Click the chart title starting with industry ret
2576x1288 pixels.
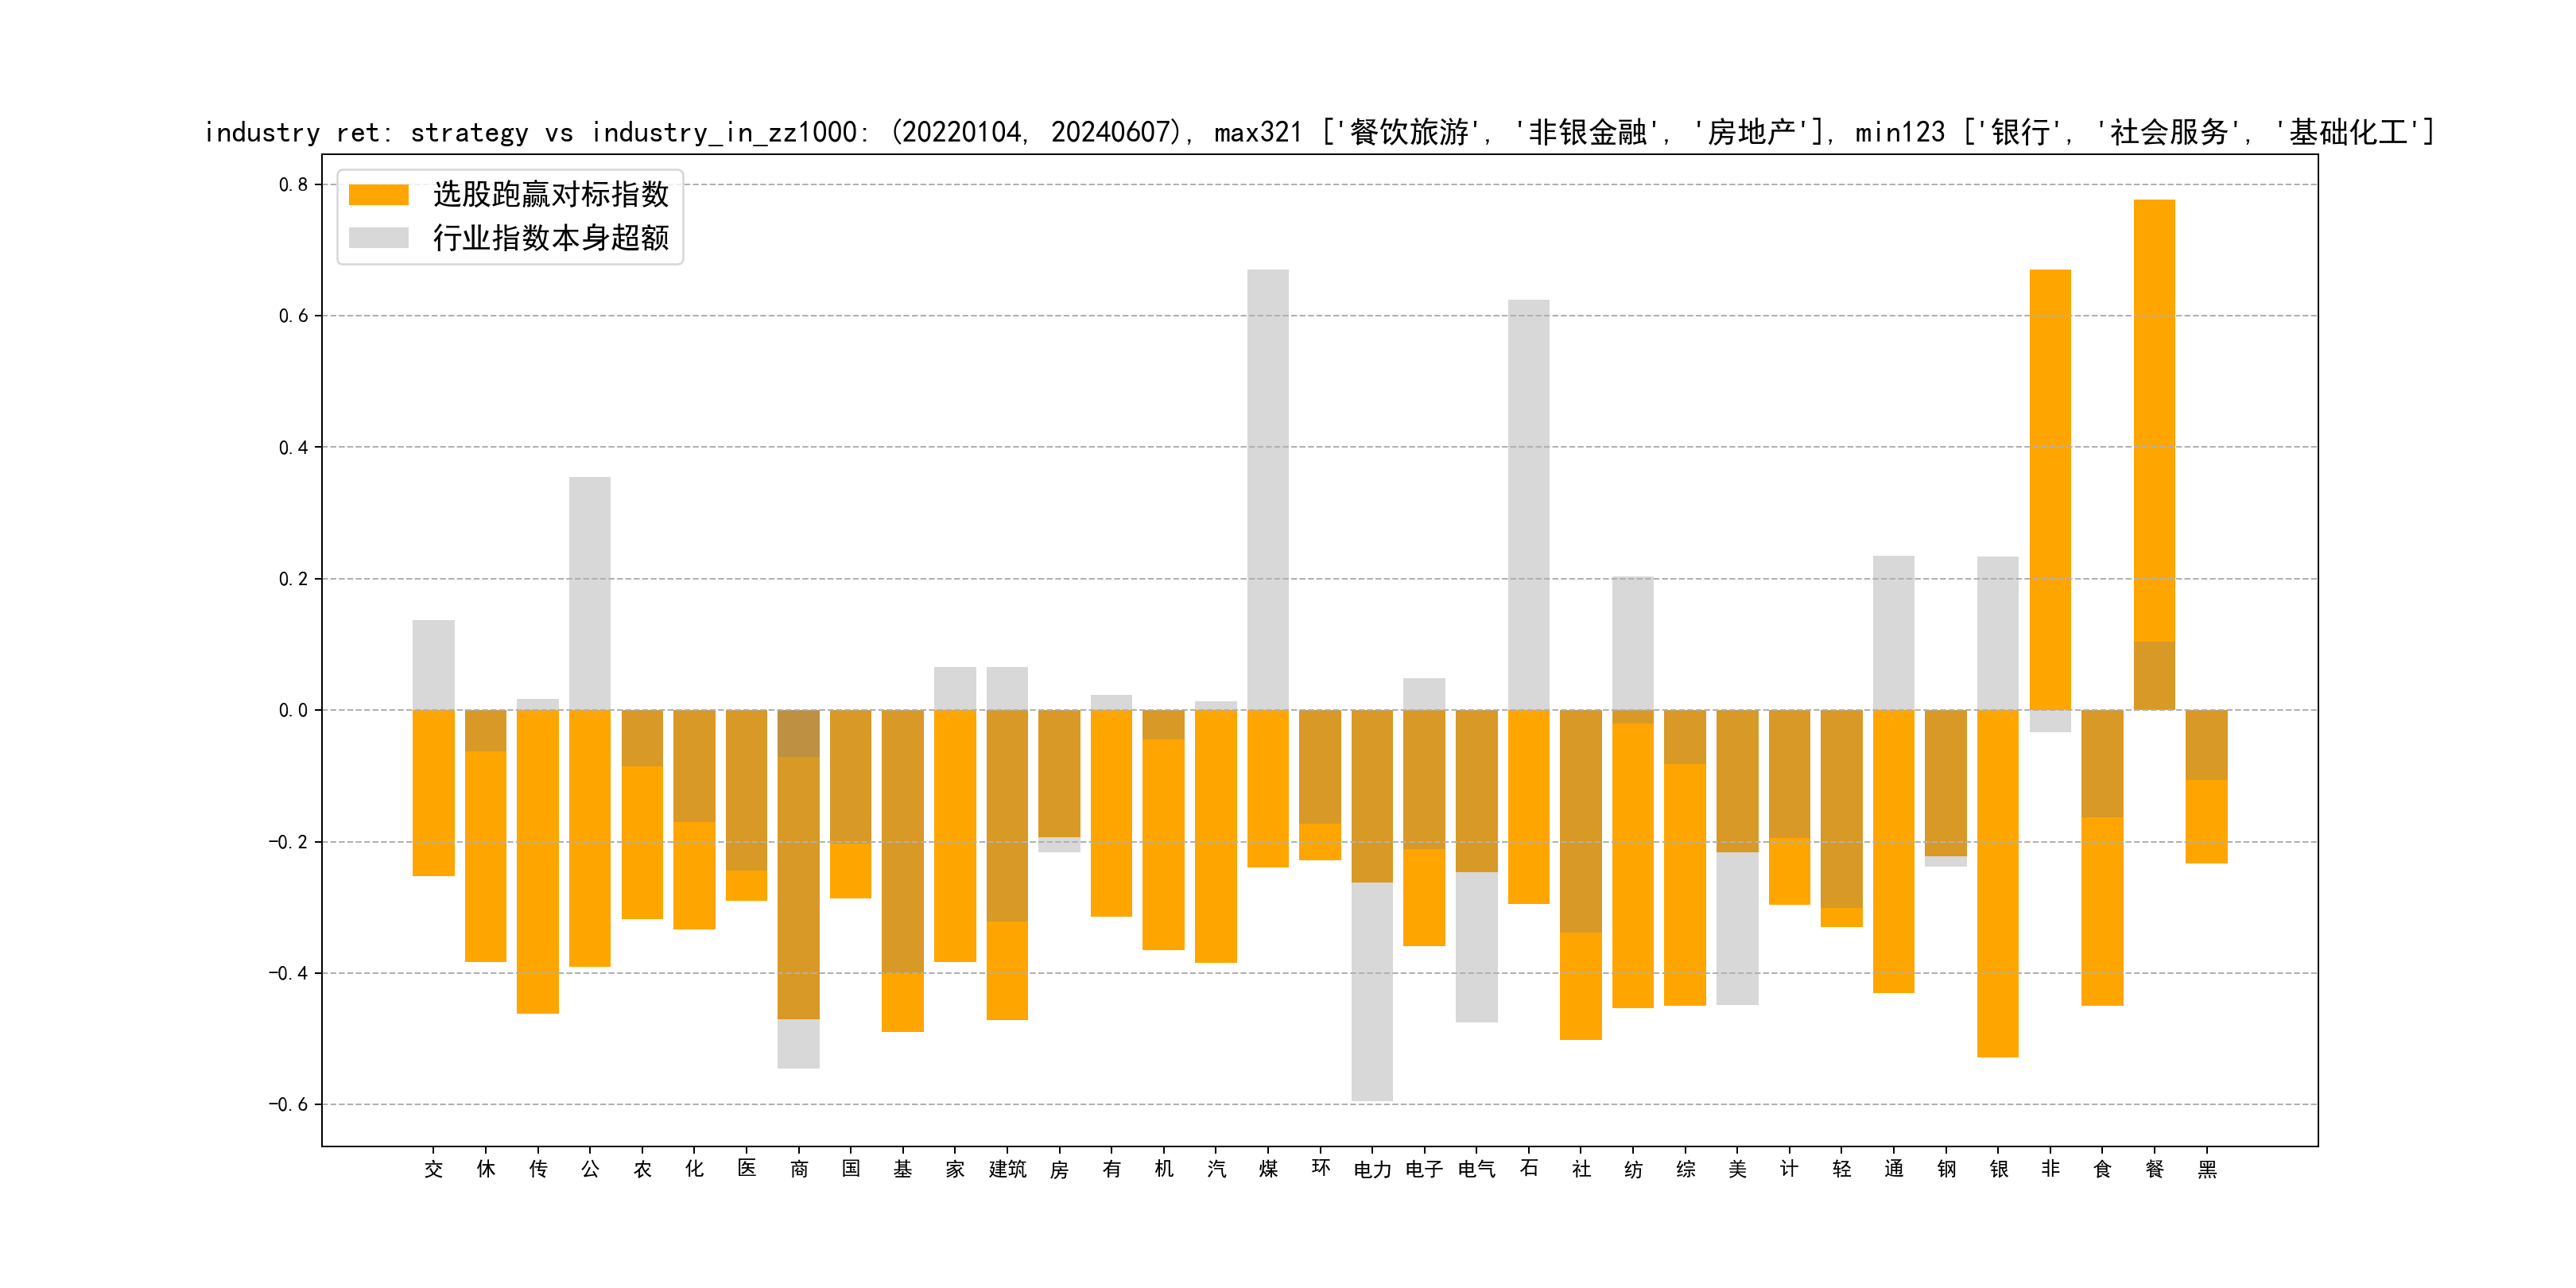(1318, 132)
